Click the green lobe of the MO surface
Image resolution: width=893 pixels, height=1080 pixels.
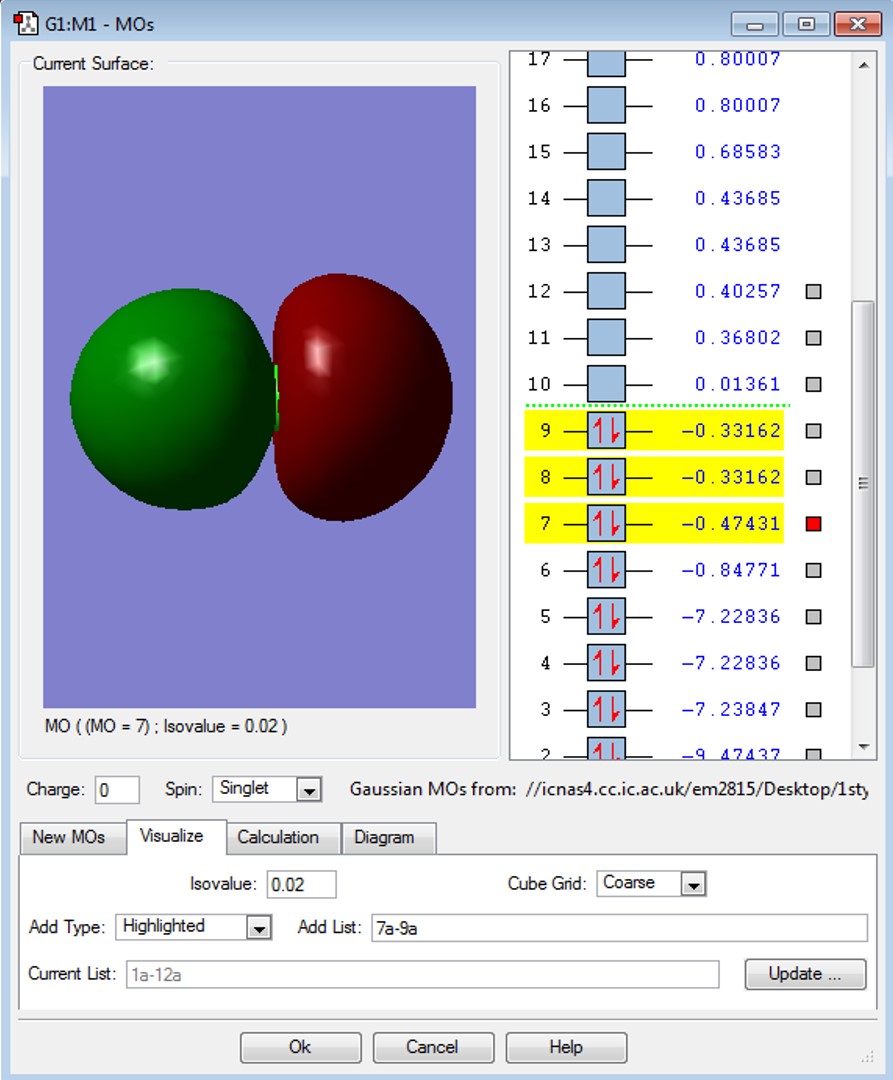coord(172,399)
